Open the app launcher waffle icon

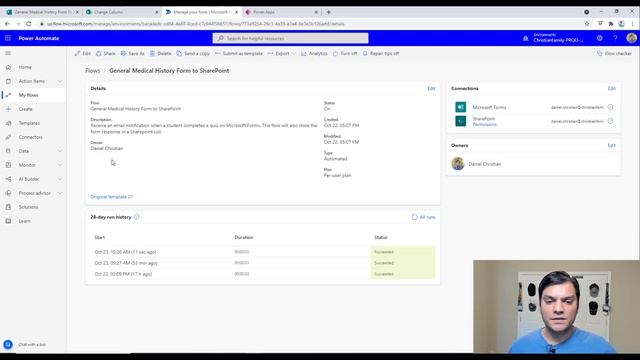pos(8,38)
